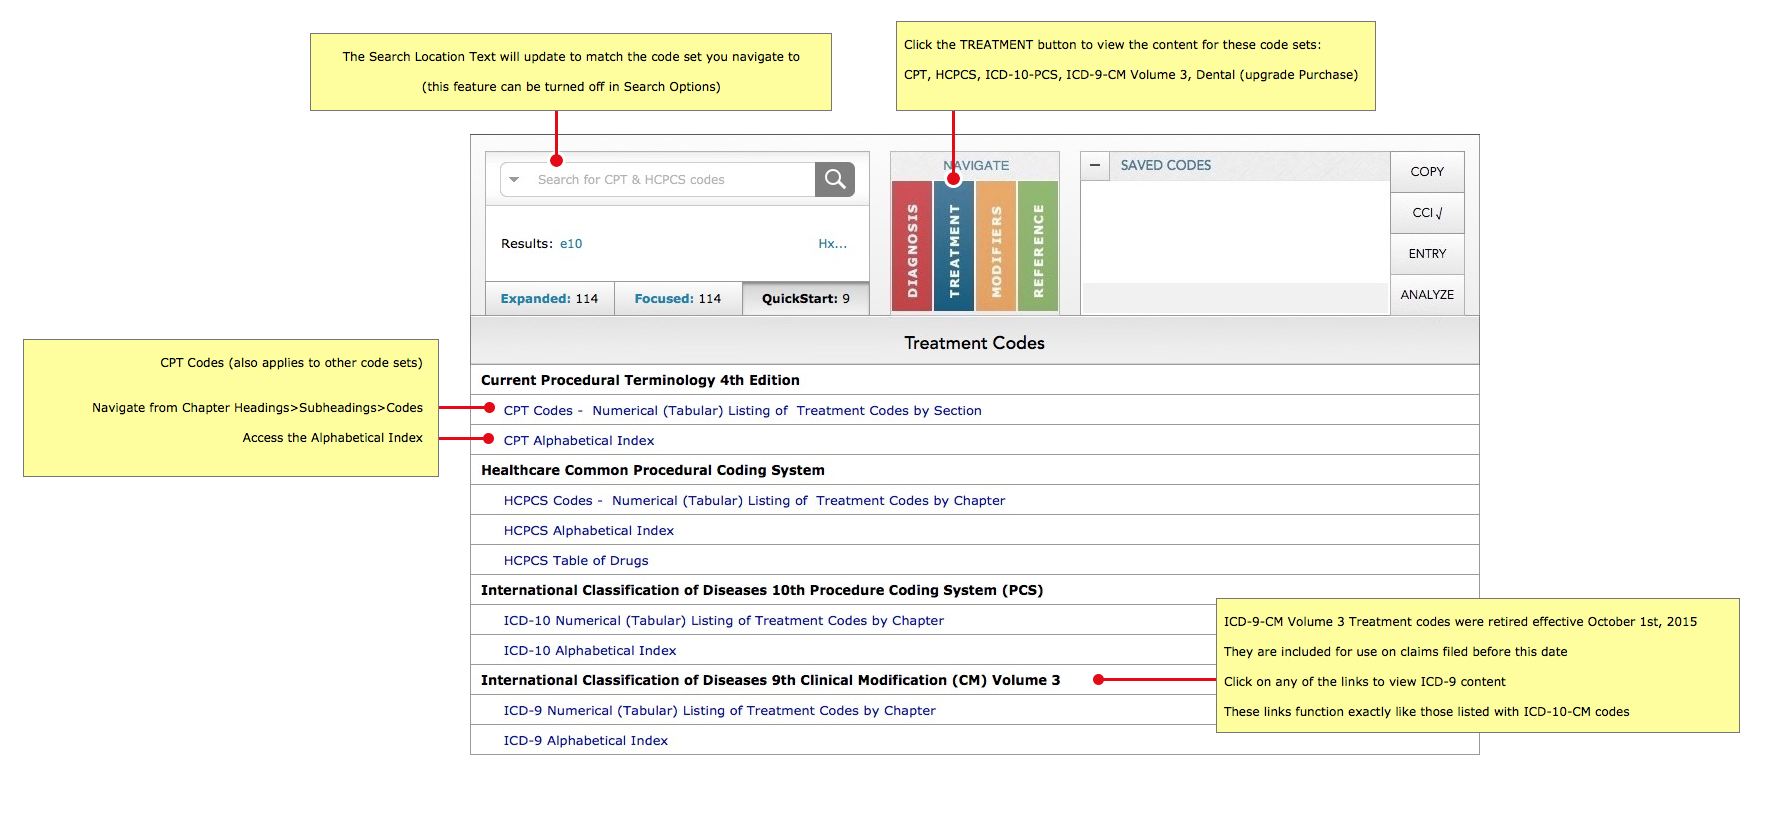Viewport: 1768px width, 831px height.
Task: Open the Reference book spine
Action: coord(1038,246)
